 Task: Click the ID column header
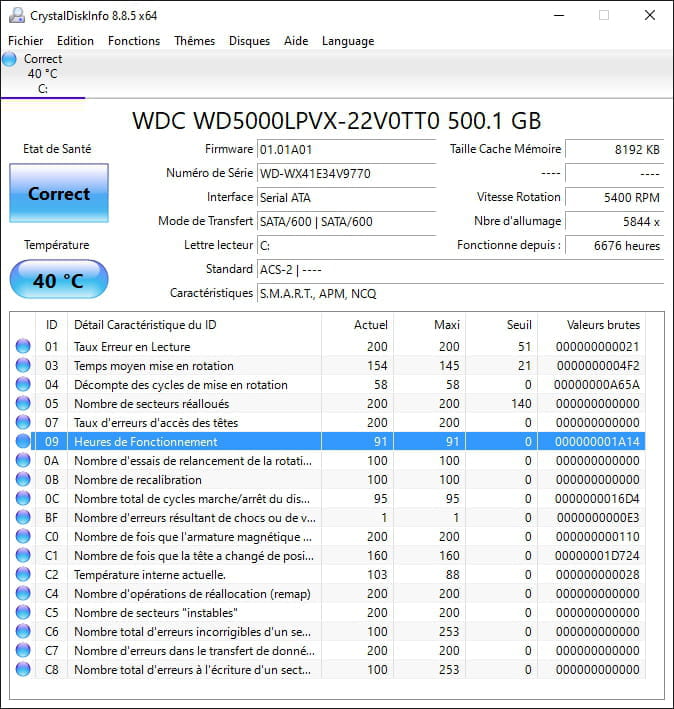pyautogui.click(x=52, y=325)
